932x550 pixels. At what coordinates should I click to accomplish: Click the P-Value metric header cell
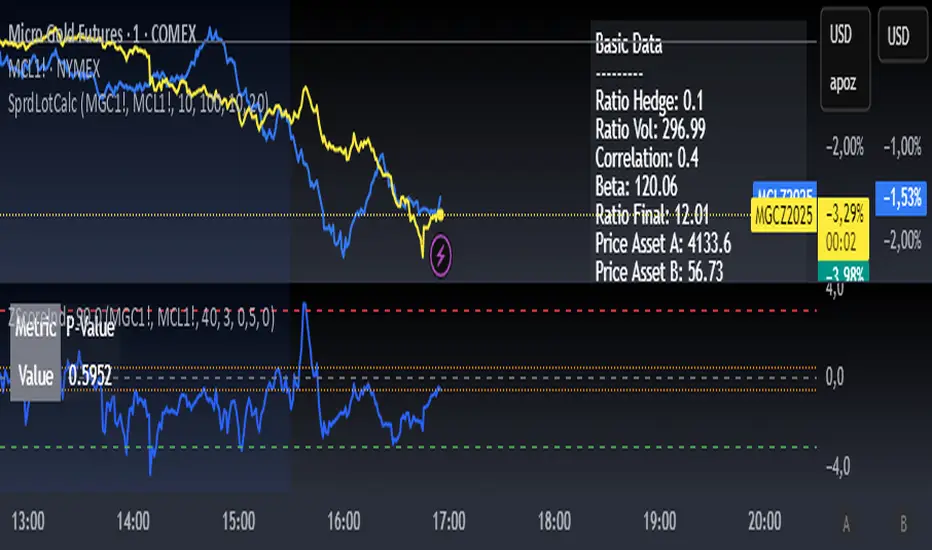tap(90, 328)
